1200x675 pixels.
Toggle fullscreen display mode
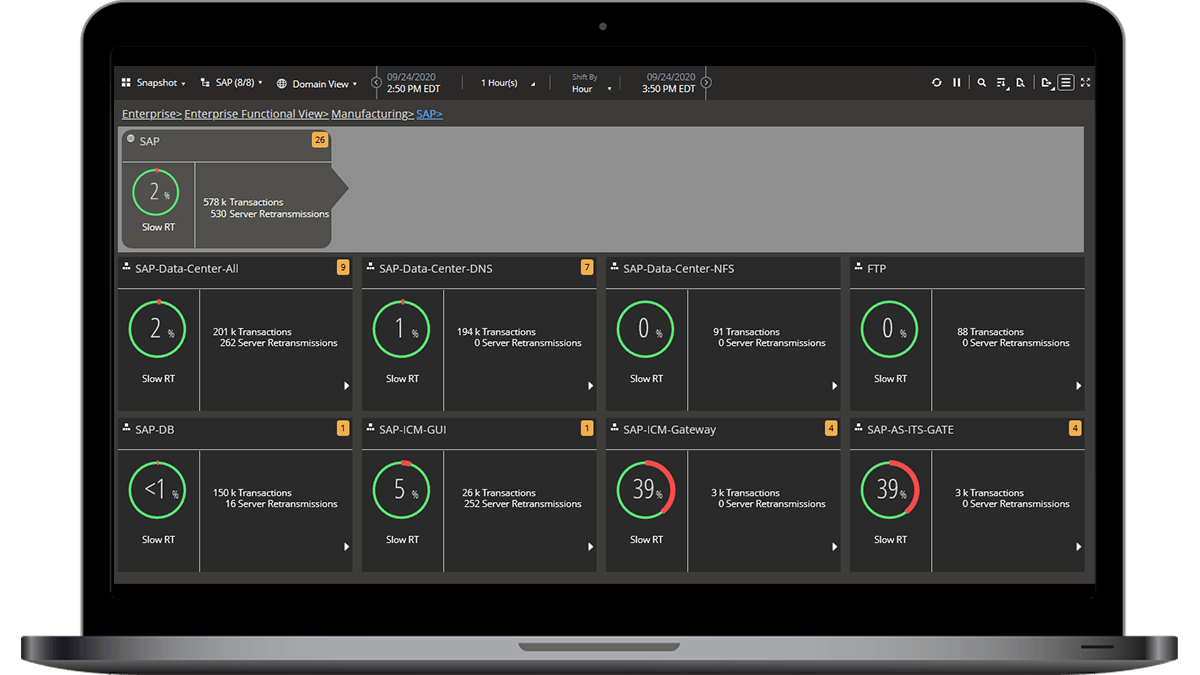1086,83
